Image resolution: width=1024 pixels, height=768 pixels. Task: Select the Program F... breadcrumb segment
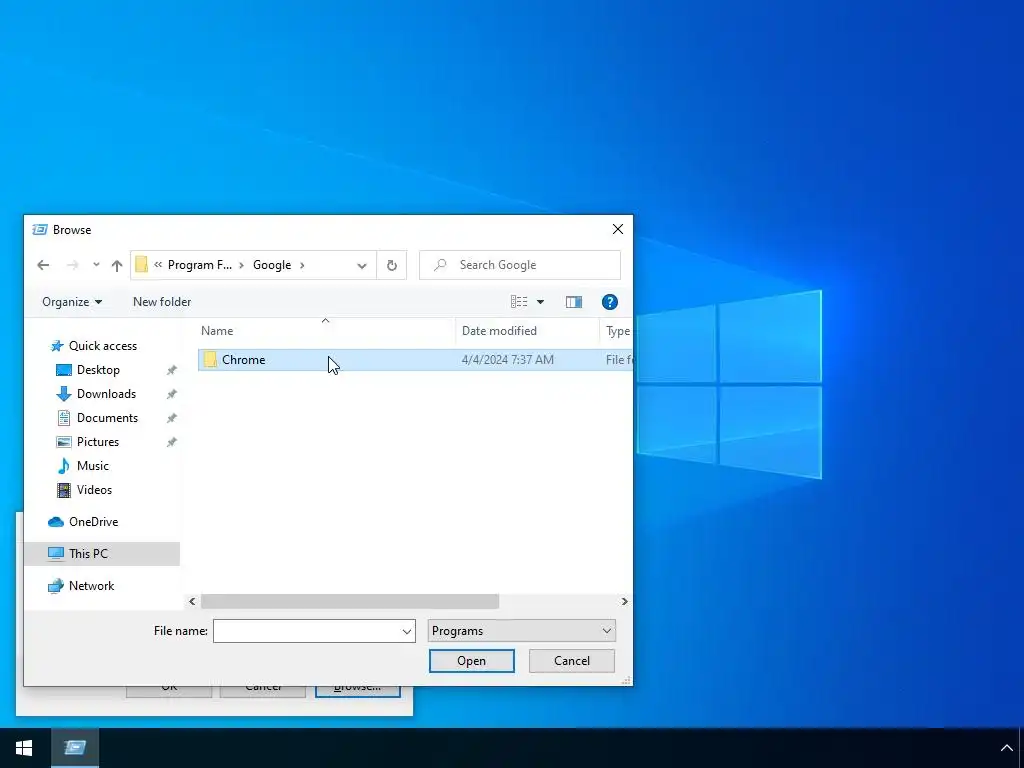(x=200, y=265)
